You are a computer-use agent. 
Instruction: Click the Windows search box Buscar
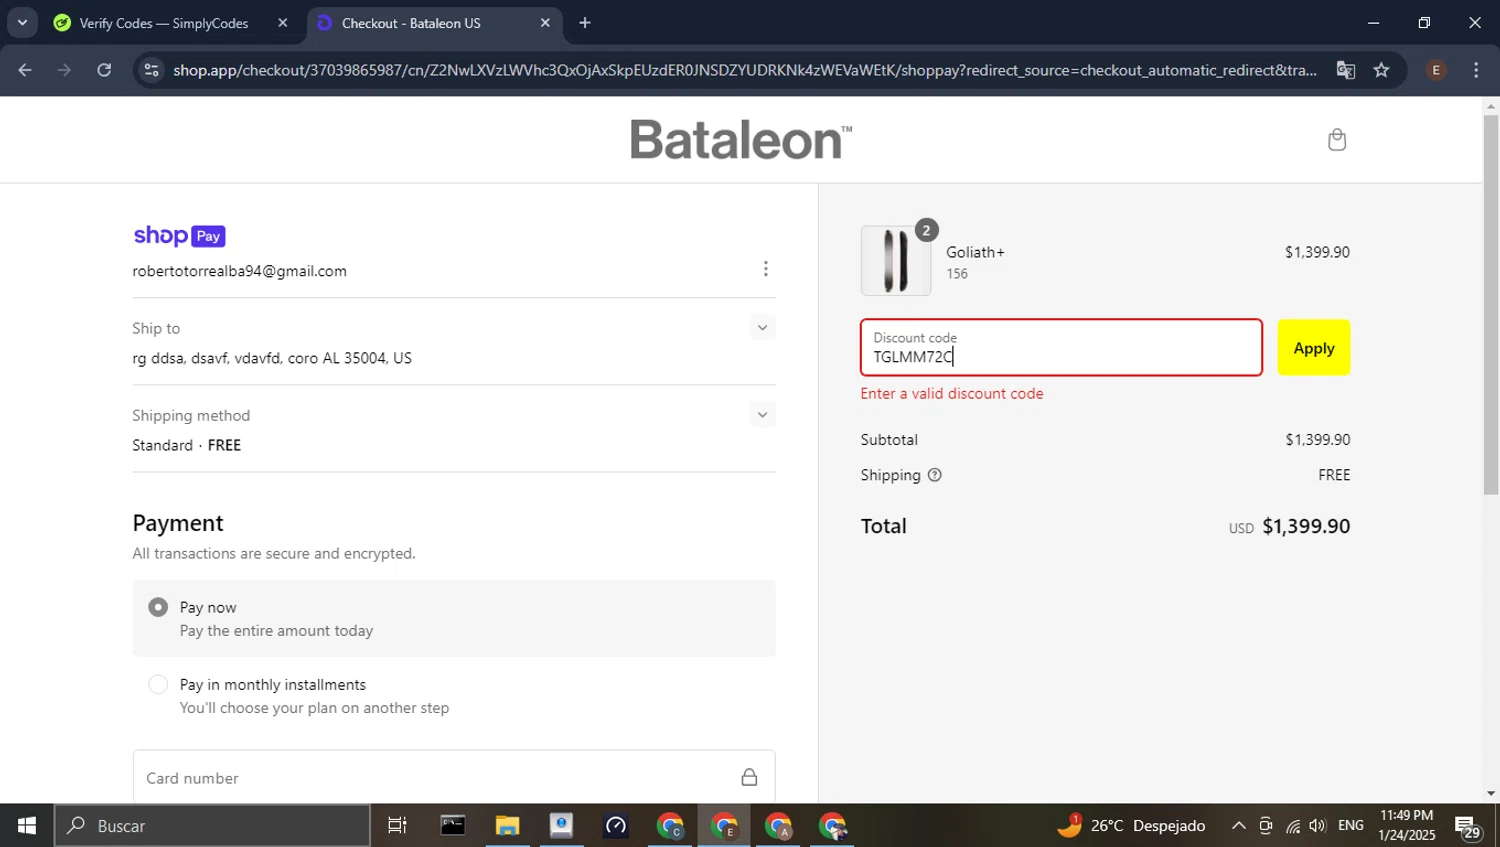click(212, 826)
